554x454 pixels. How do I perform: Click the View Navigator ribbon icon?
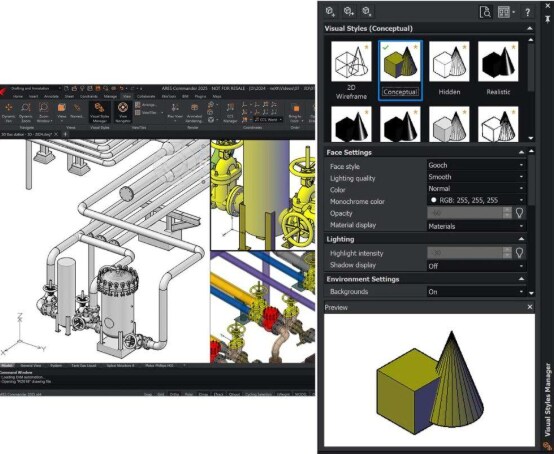tap(123, 112)
